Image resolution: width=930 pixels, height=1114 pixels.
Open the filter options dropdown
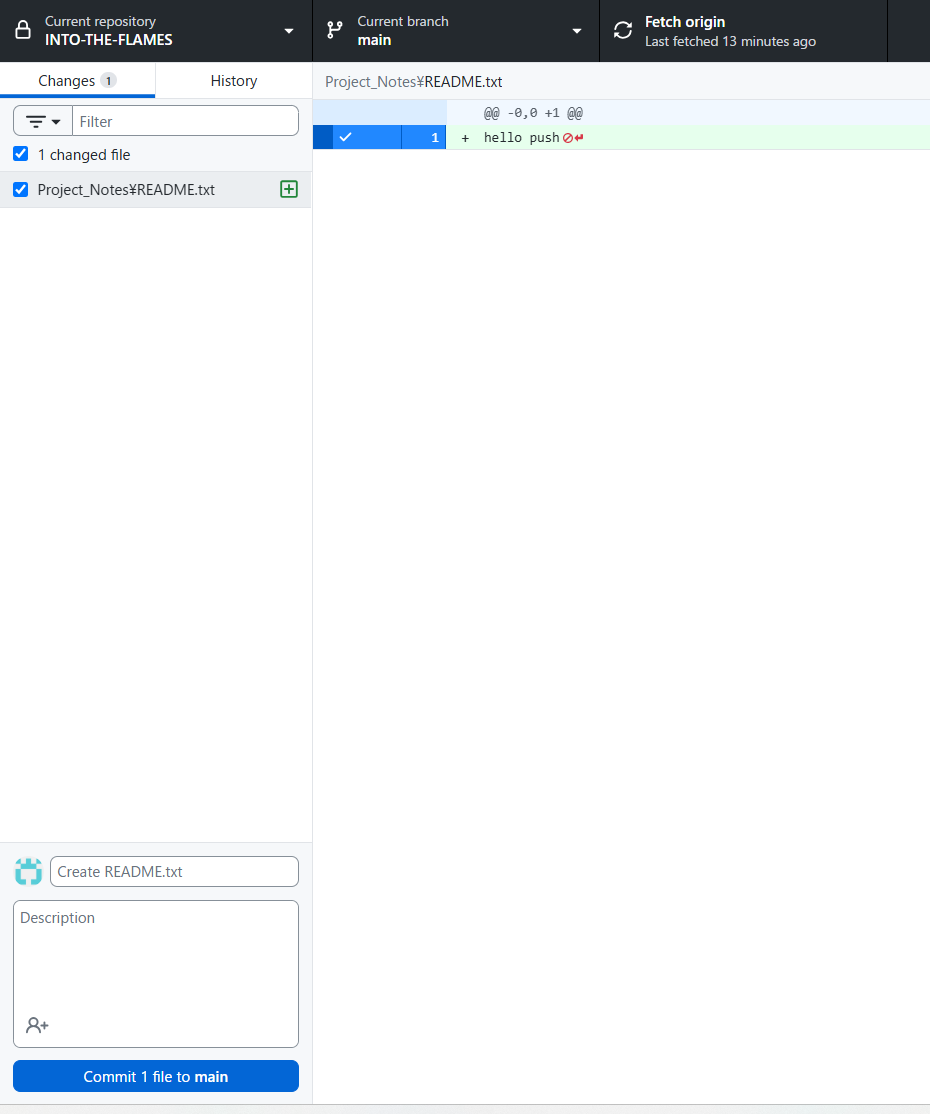click(43, 121)
